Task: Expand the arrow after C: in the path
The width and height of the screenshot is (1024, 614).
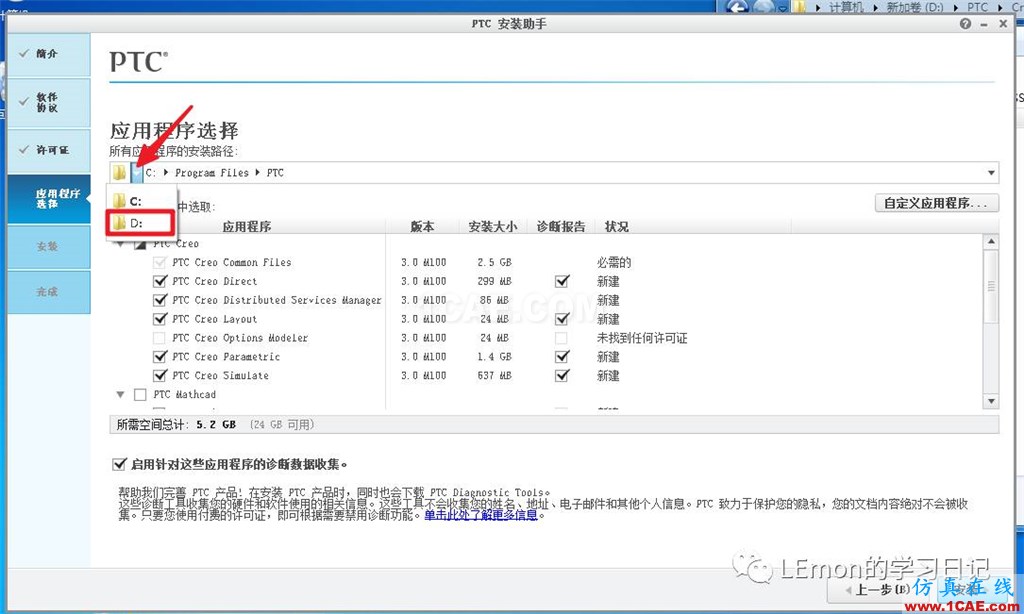Action: click(165, 173)
